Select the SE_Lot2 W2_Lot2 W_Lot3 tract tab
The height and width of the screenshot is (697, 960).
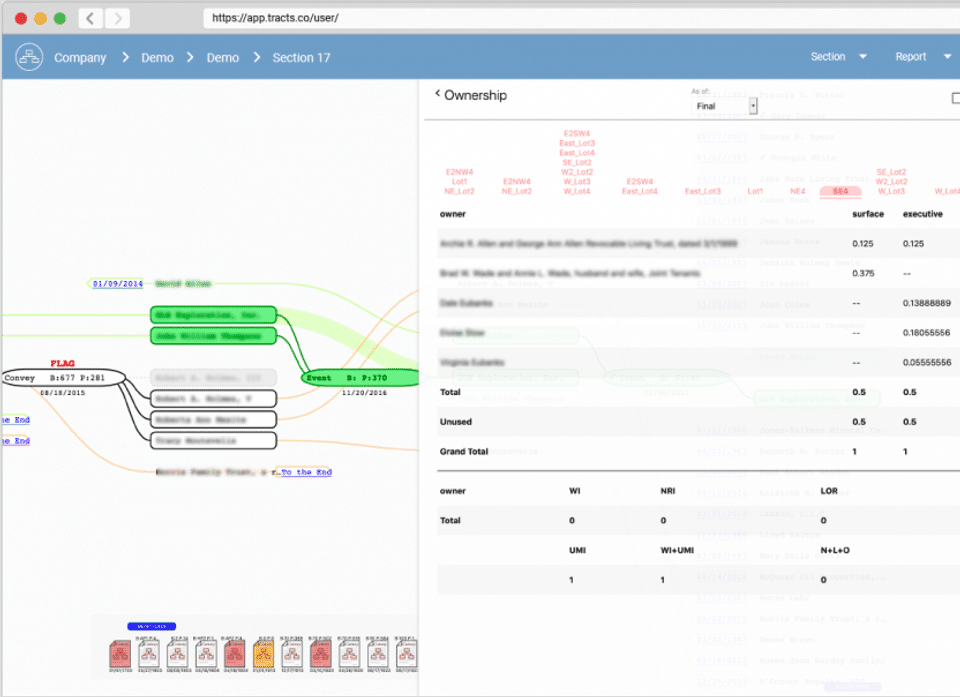click(x=891, y=182)
